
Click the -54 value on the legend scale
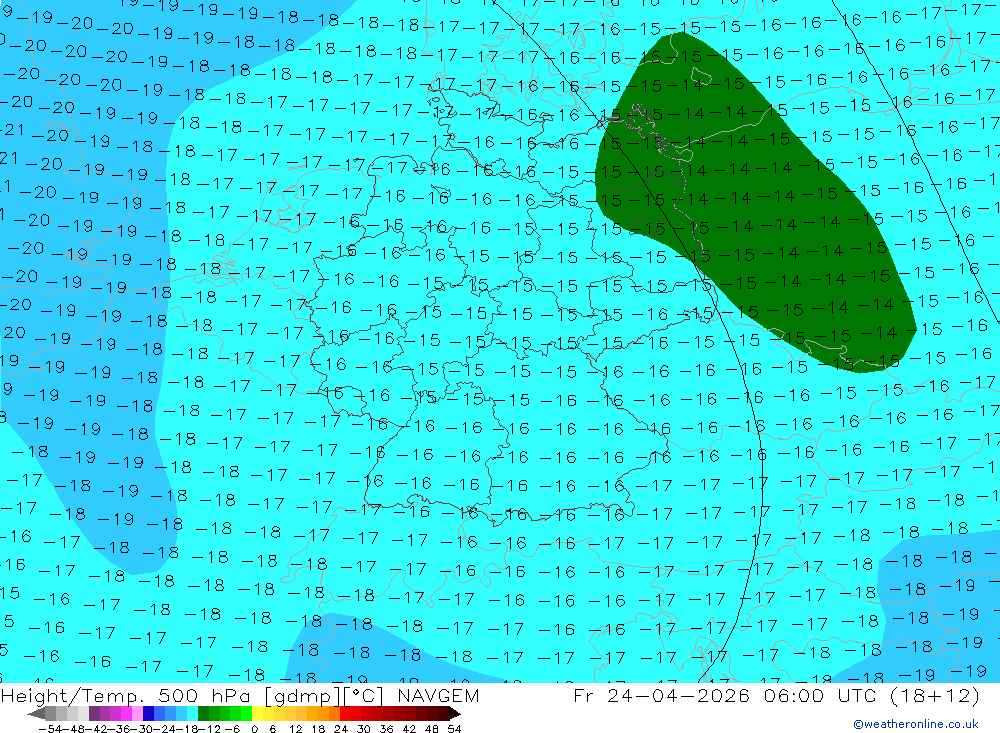(x=51, y=729)
